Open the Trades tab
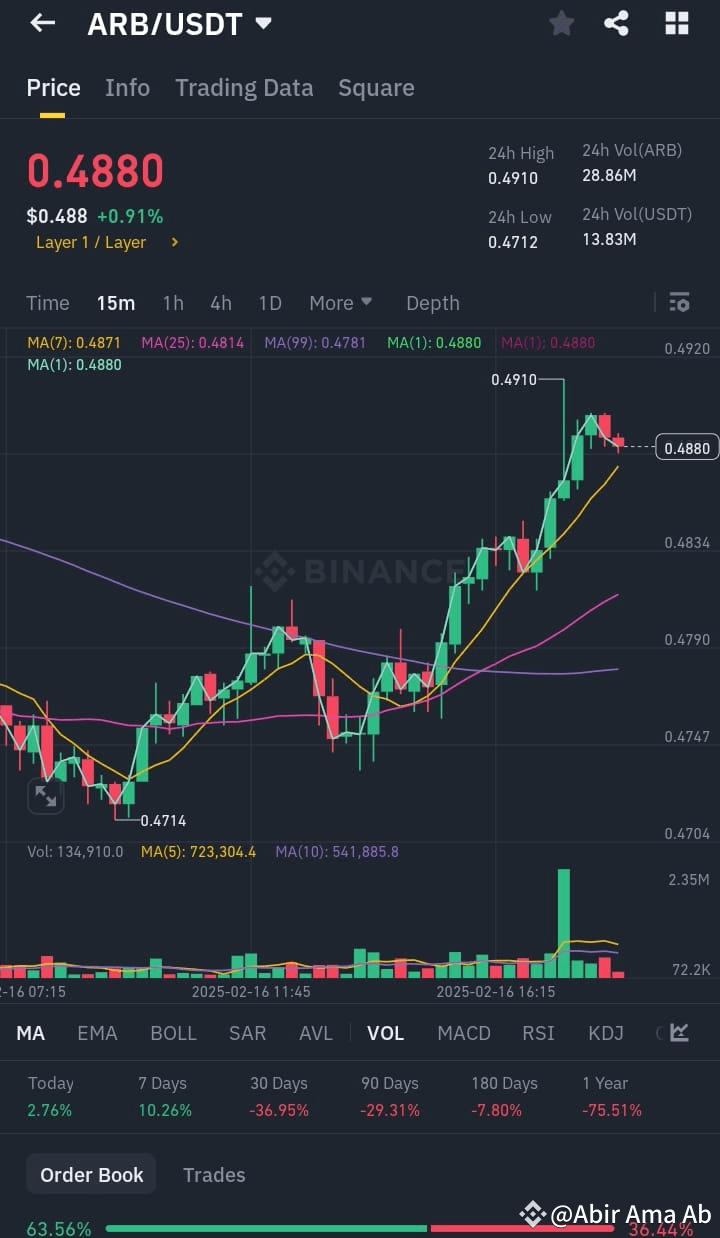The height and width of the screenshot is (1238, 720). [214, 1174]
